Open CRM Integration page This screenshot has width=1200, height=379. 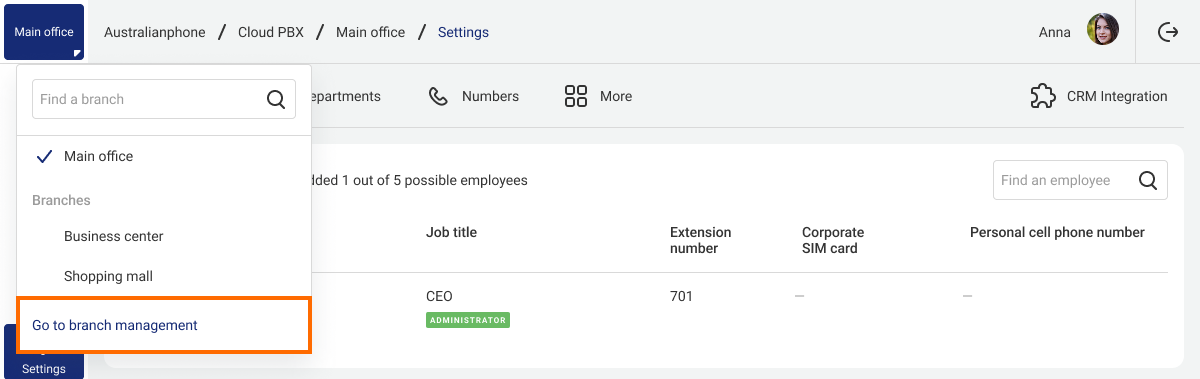pyautogui.click(x=1099, y=96)
